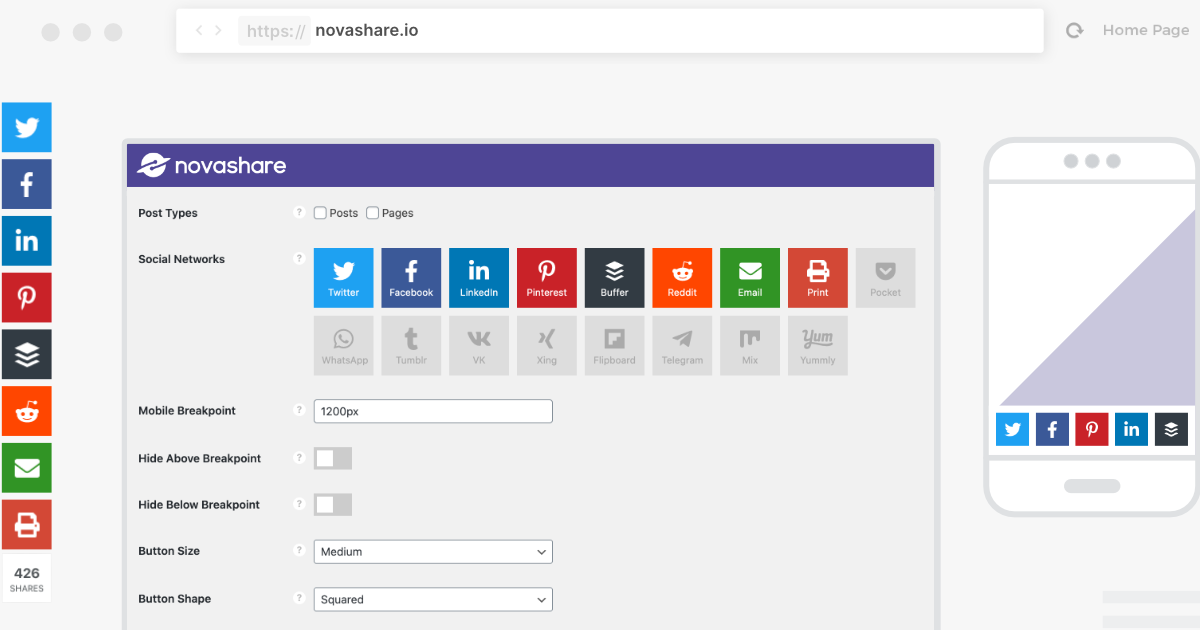Click the Mobile Breakpoint text field

(x=433, y=411)
